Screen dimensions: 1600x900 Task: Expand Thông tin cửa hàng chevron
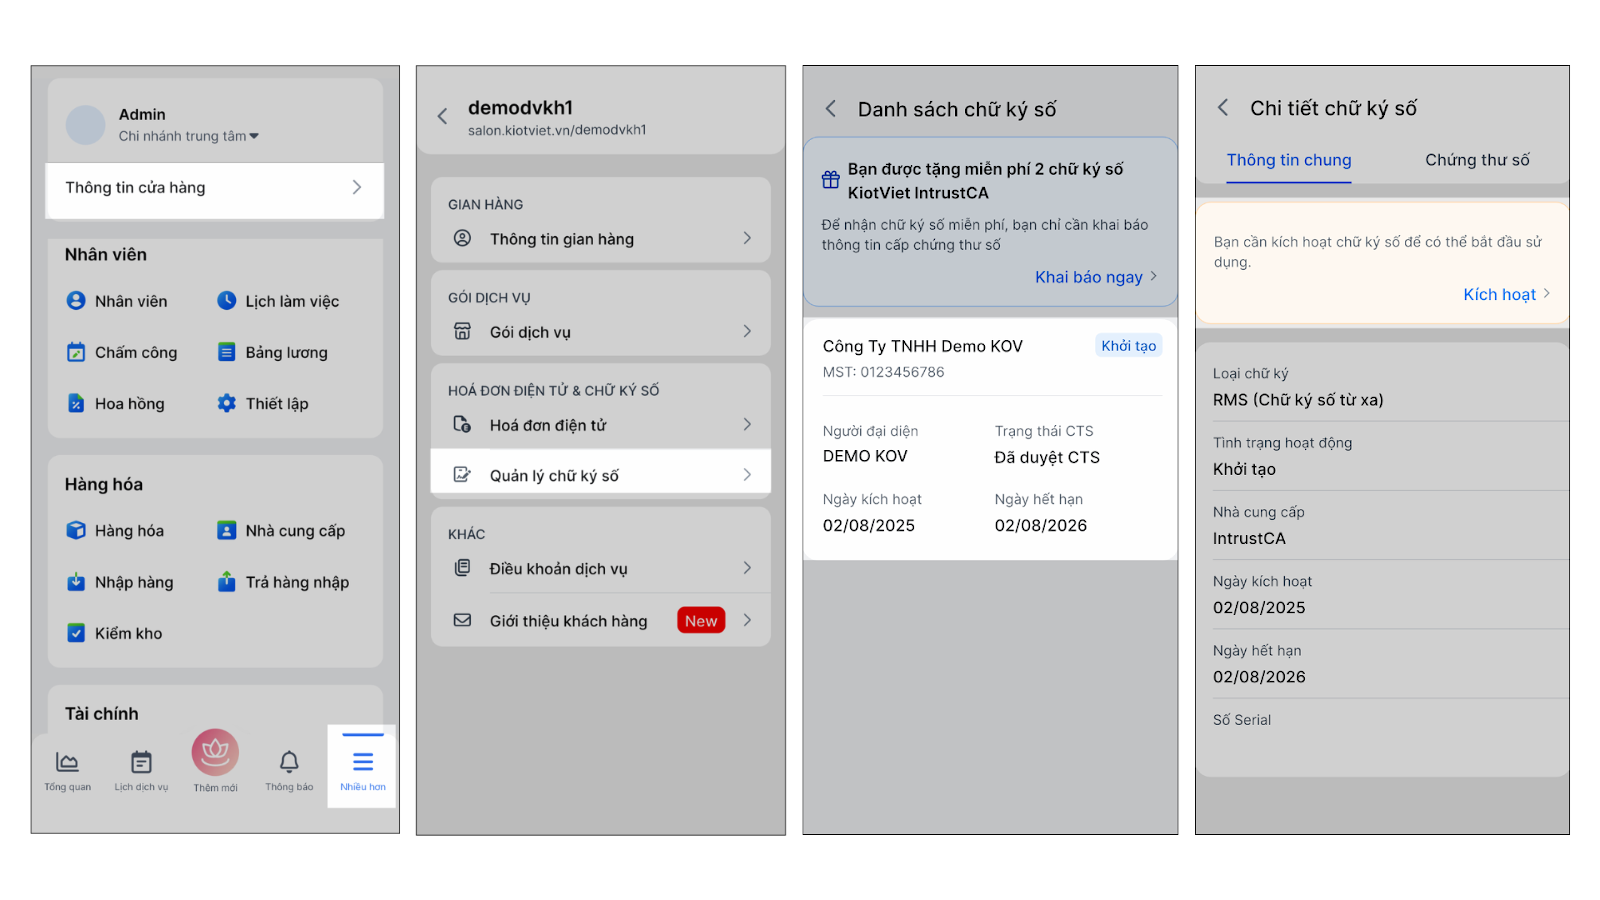[x=357, y=187]
